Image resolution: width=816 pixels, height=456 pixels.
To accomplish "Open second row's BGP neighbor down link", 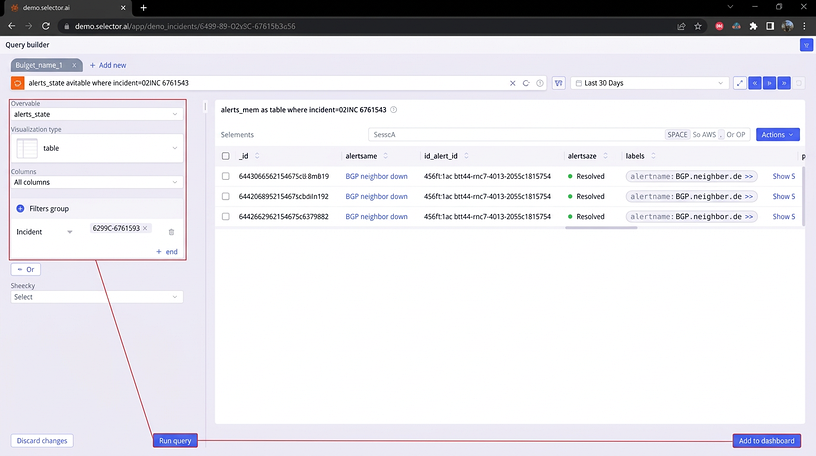I will (376, 196).
